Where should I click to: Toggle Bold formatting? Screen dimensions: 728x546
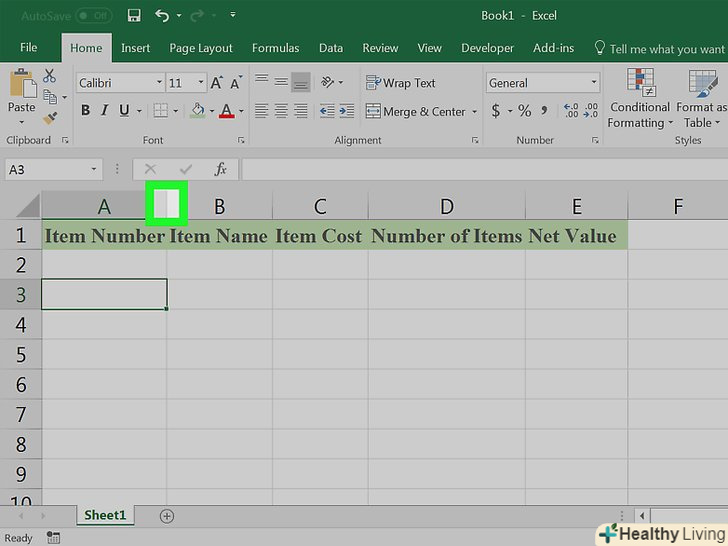point(85,110)
